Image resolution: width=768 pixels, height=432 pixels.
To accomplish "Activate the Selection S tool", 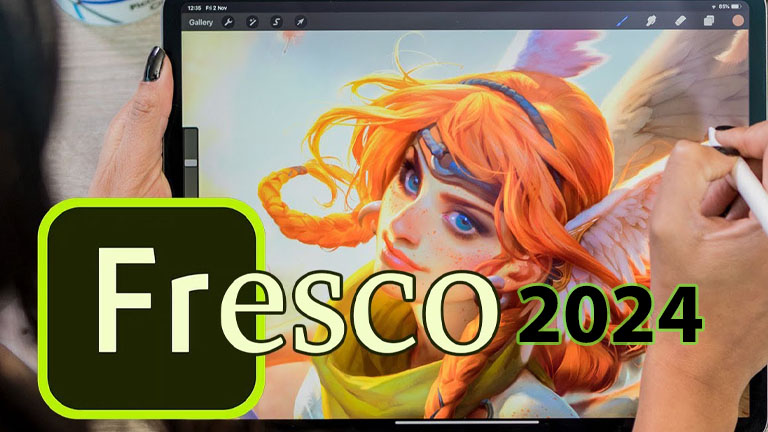I will [276, 22].
